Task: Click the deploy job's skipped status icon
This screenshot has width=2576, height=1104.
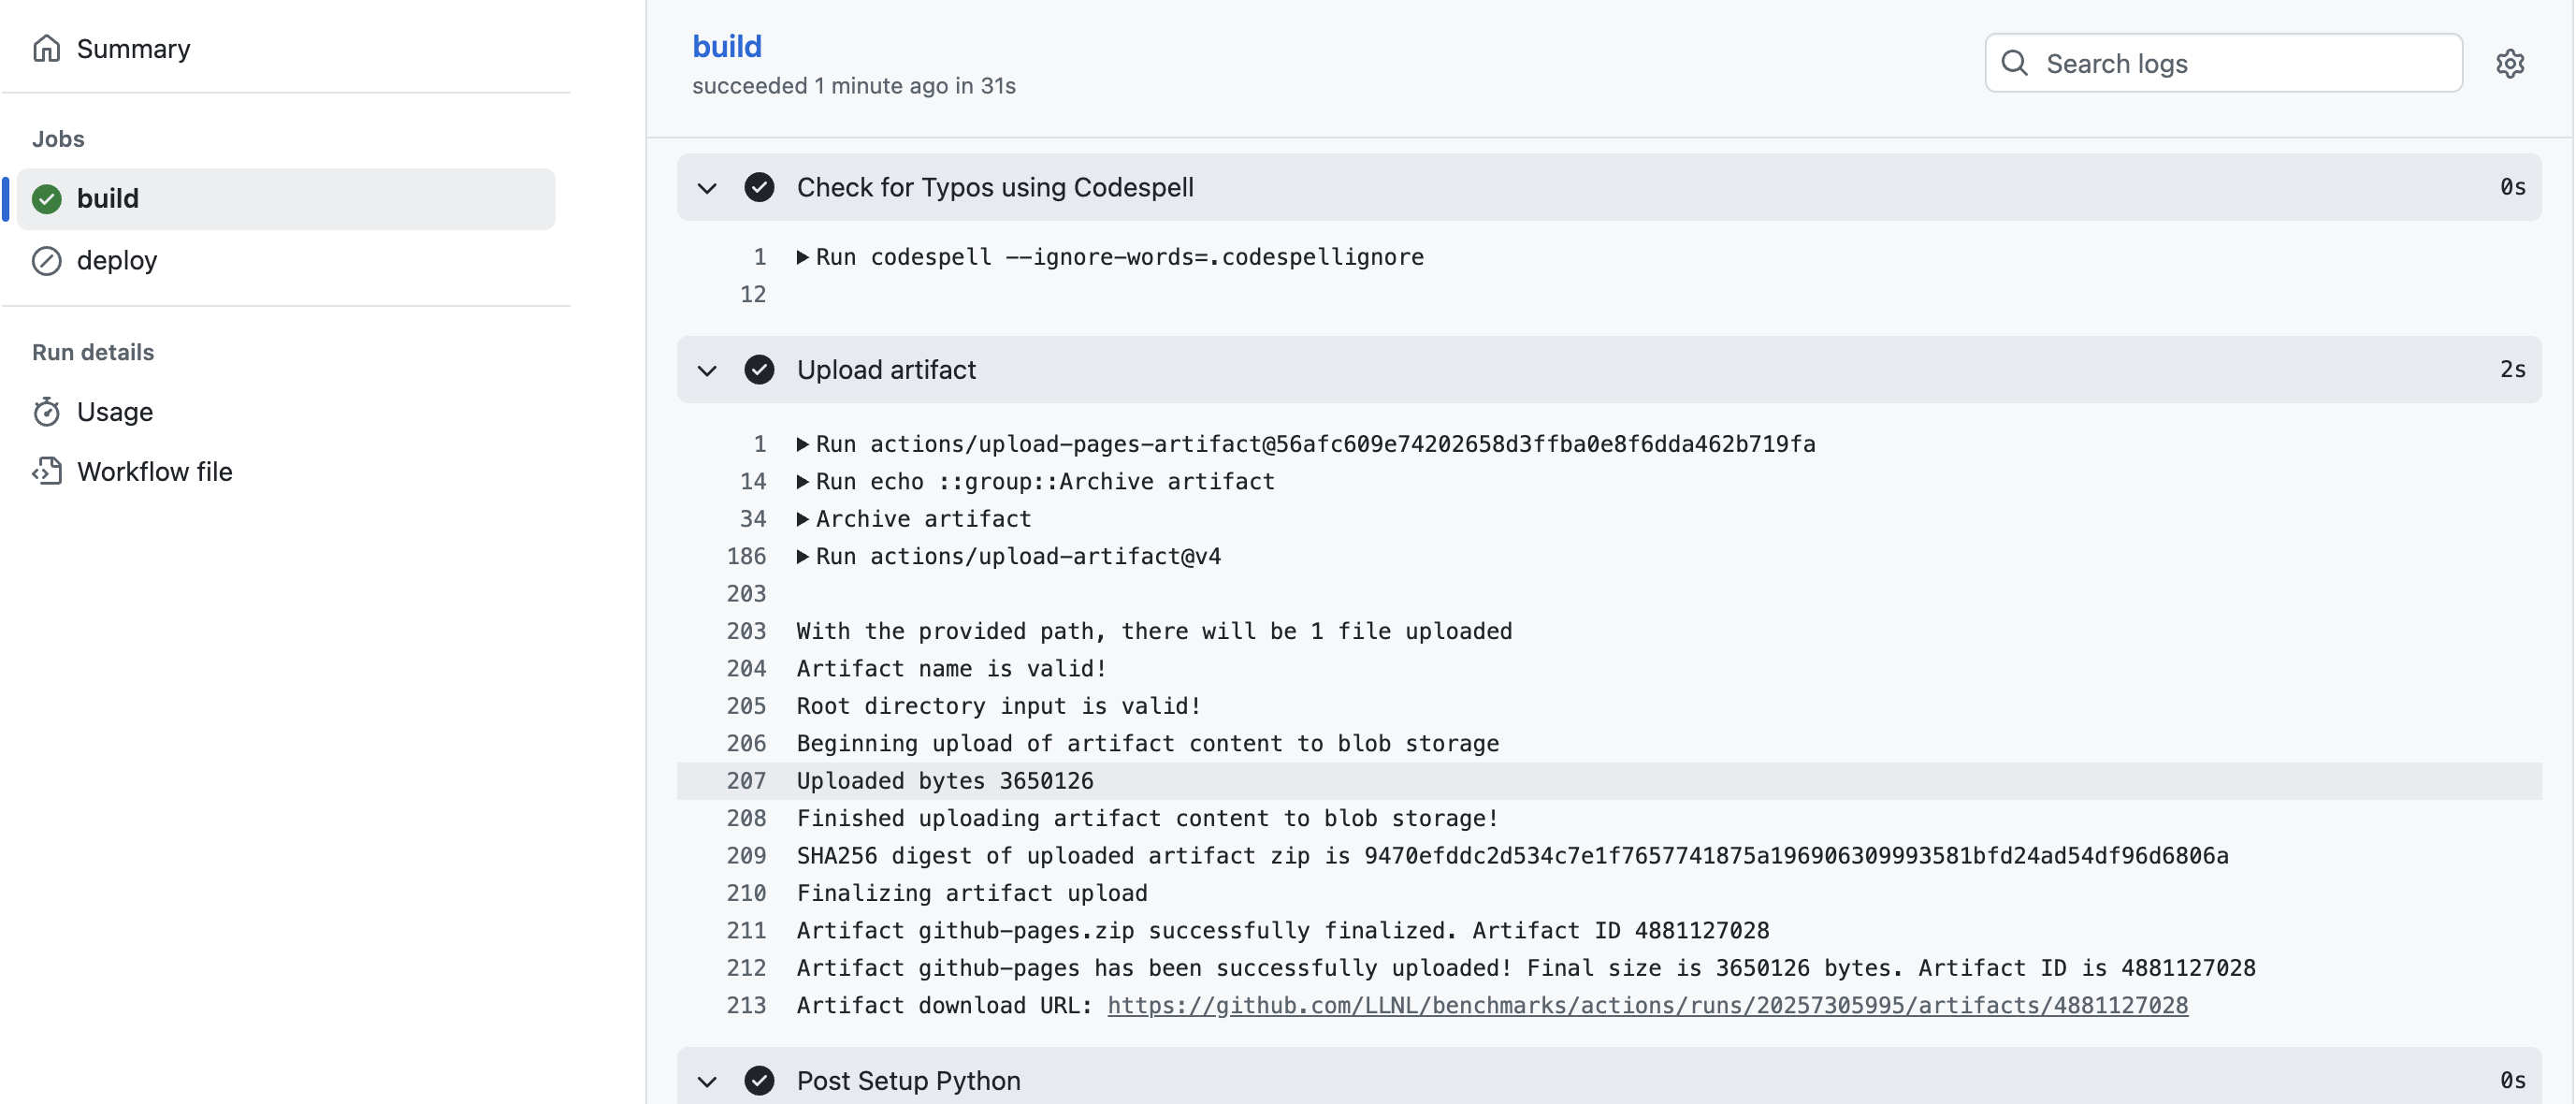Action: click(x=46, y=260)
